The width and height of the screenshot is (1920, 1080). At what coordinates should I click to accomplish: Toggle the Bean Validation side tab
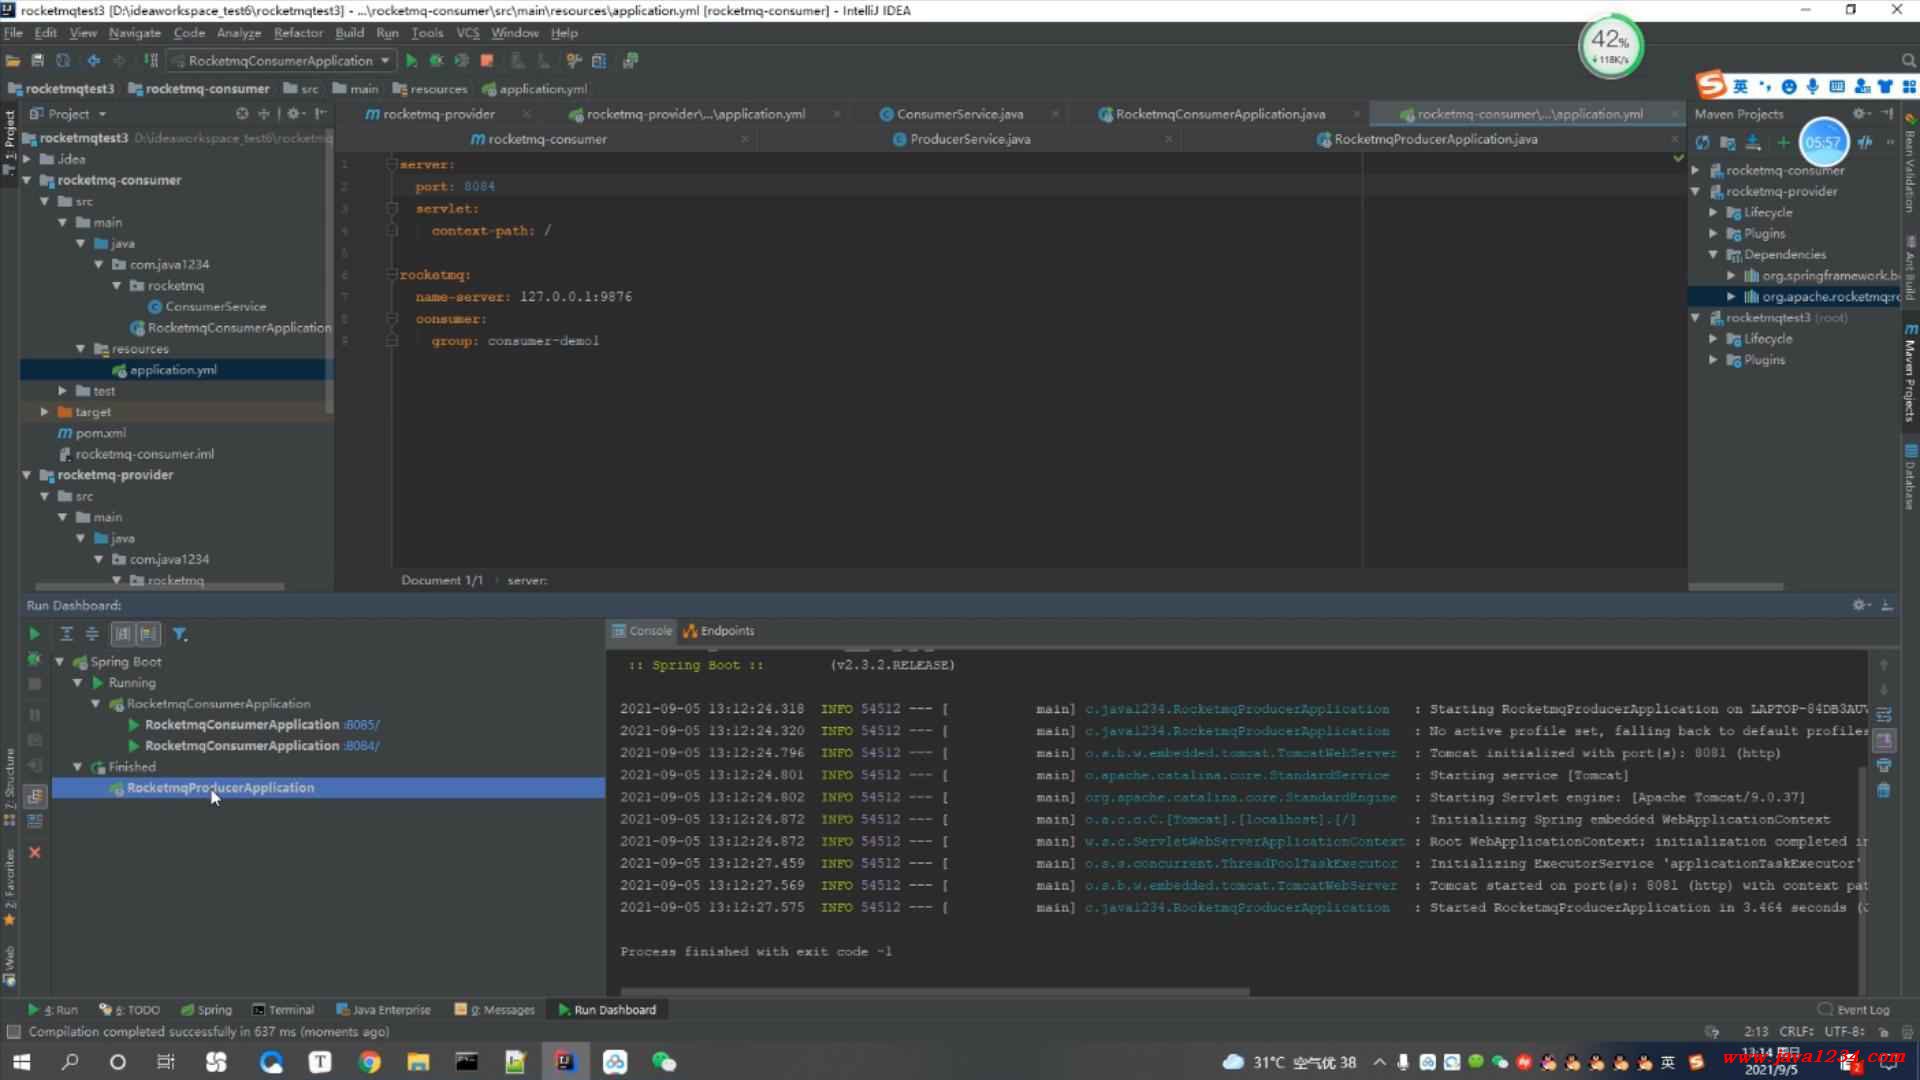click(1910, 163)
